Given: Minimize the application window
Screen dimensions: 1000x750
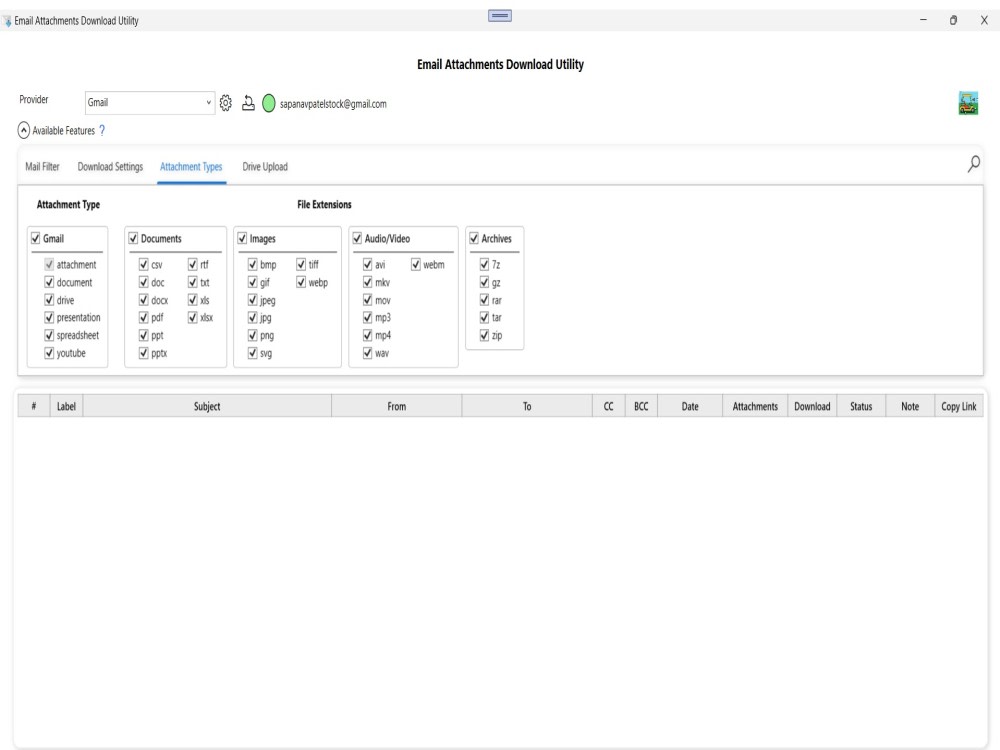Looking at the screenshot, I should (923, 20).
